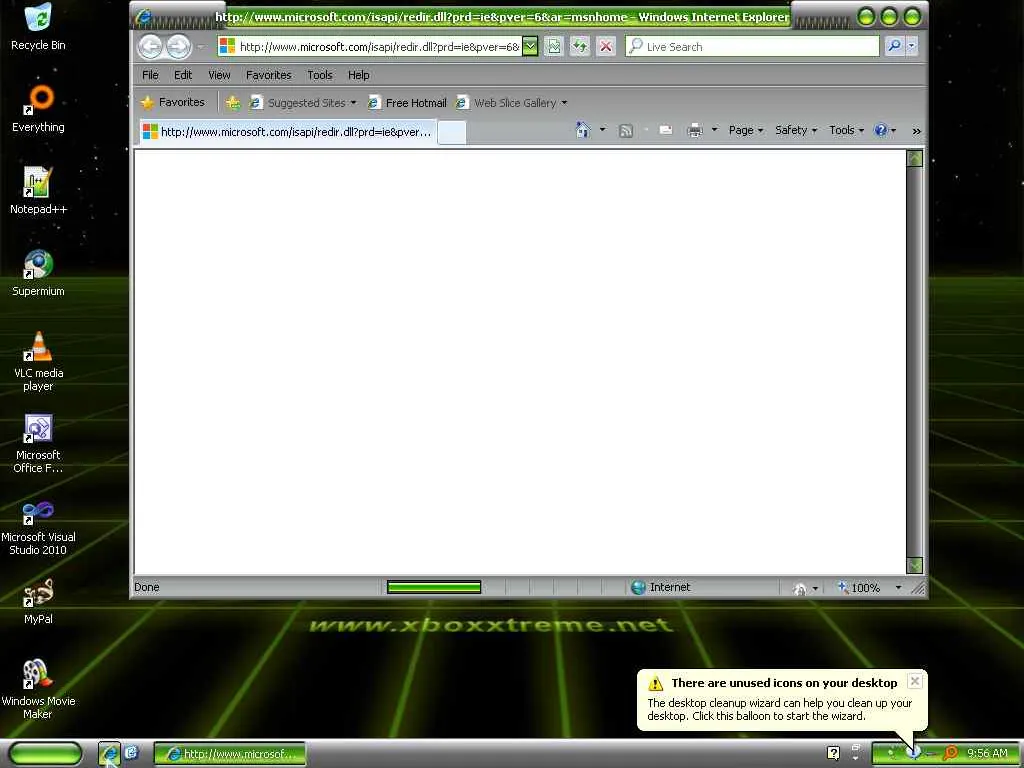
Task: Click the Favorites star button
Action: click(x=173, y=103)
